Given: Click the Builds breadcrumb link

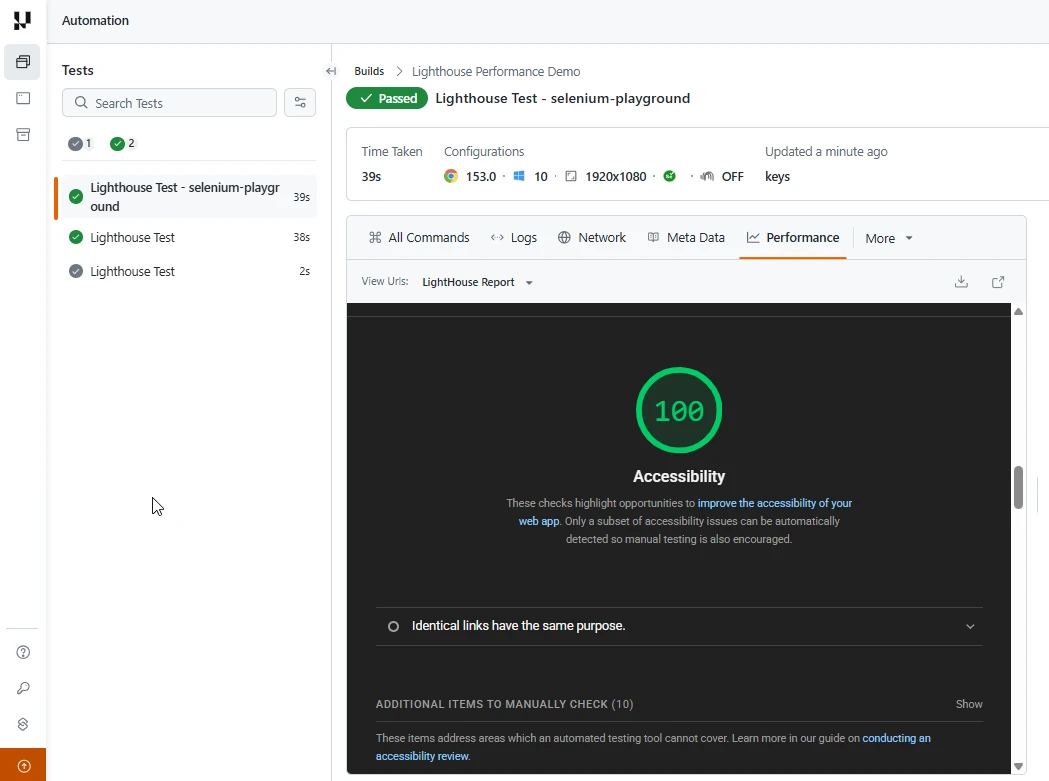Looking at the screenshot, I should tap(369, 71).
